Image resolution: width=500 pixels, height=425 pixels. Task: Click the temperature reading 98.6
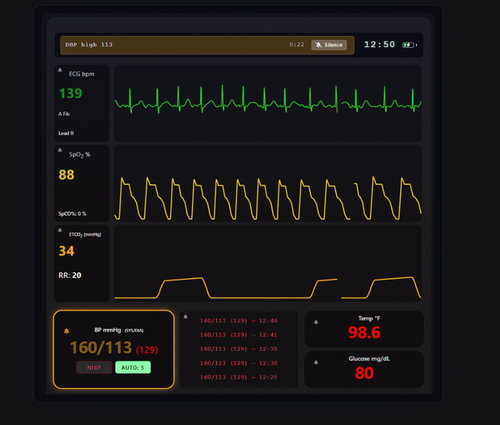click(x=364, y=333)
